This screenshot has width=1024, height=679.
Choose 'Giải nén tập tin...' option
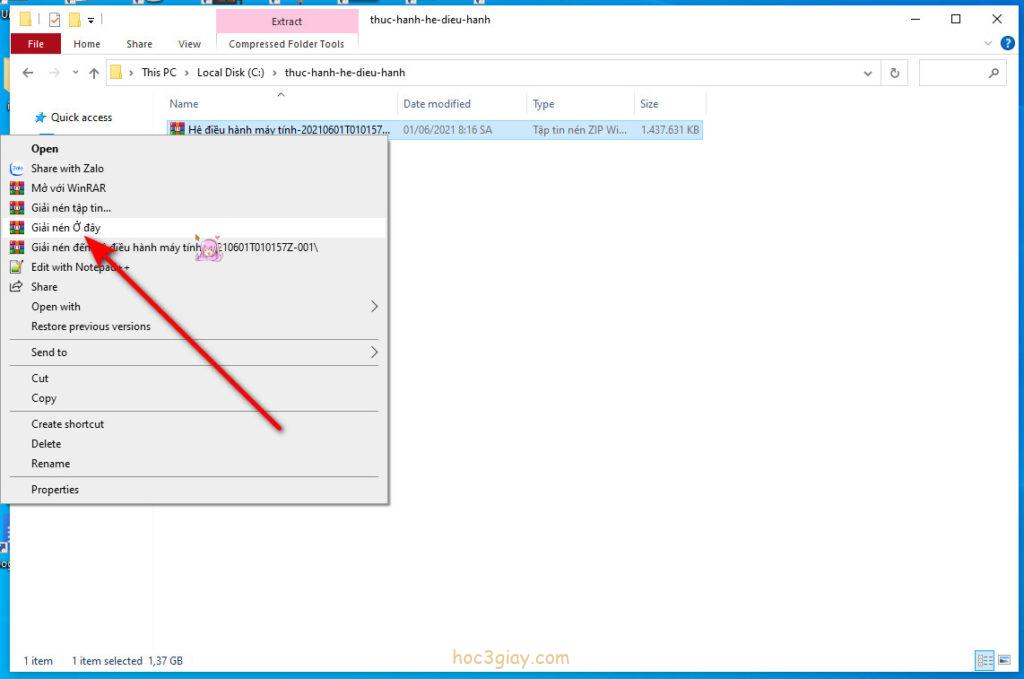click(70, 208)
